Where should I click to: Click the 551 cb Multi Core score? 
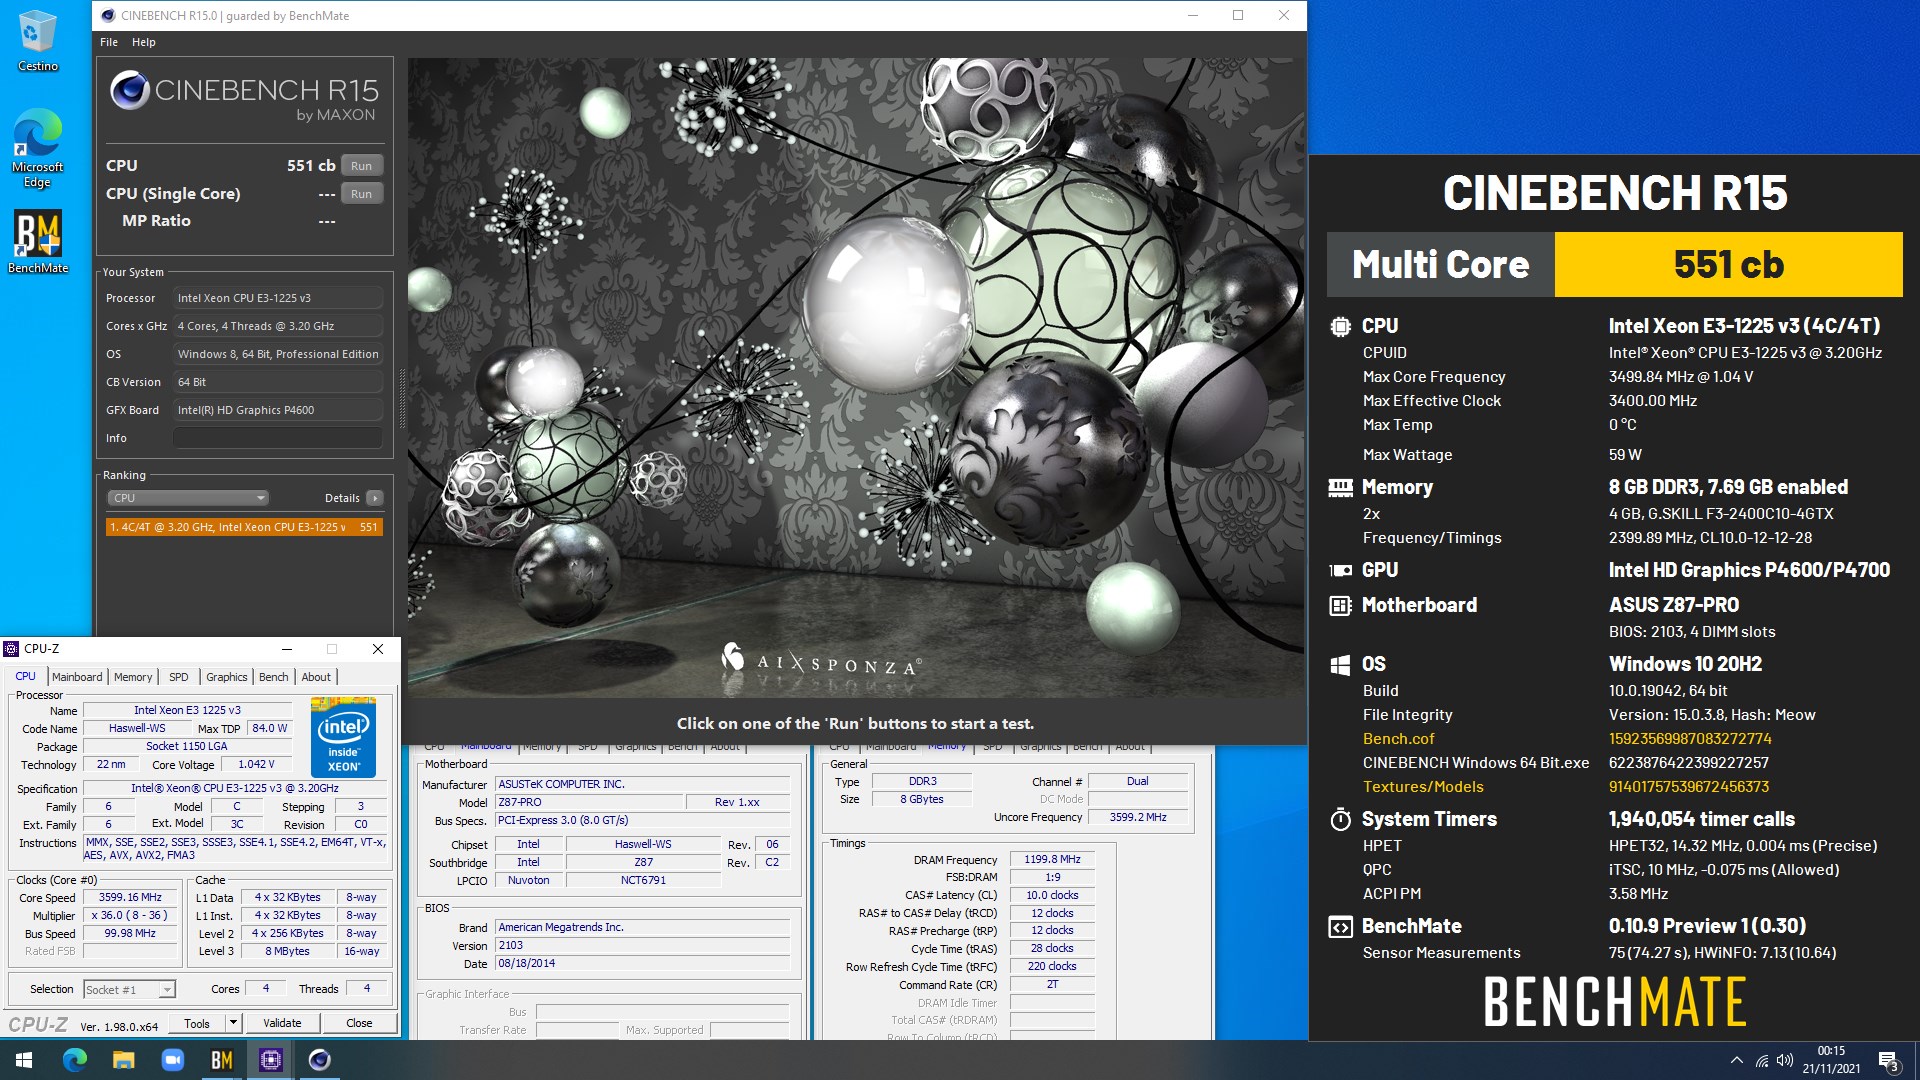point(1728,264)
